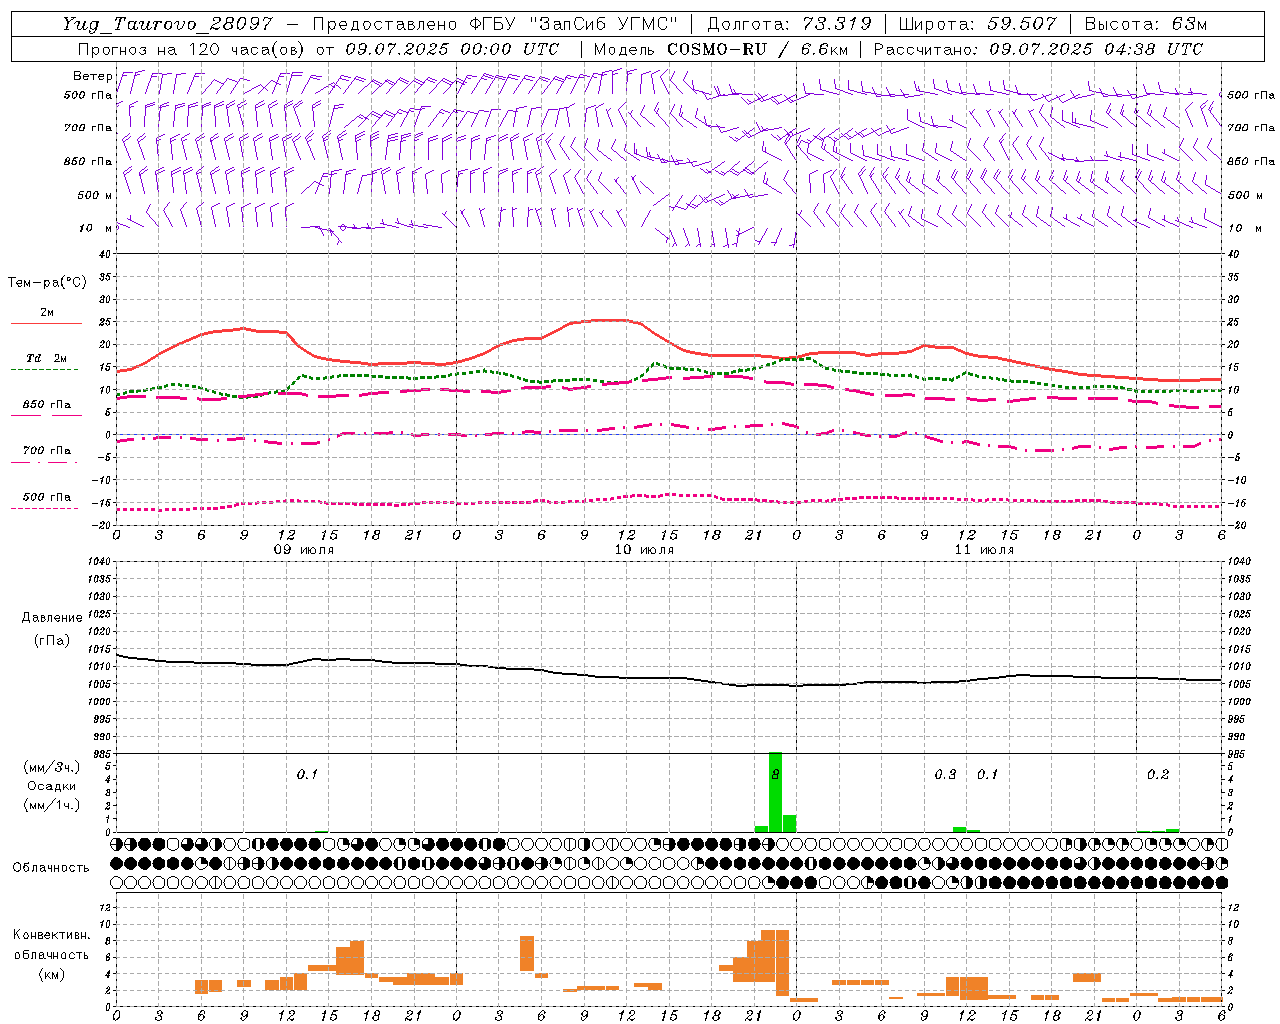Click the 0.3 precipitation value

[945, 775]
